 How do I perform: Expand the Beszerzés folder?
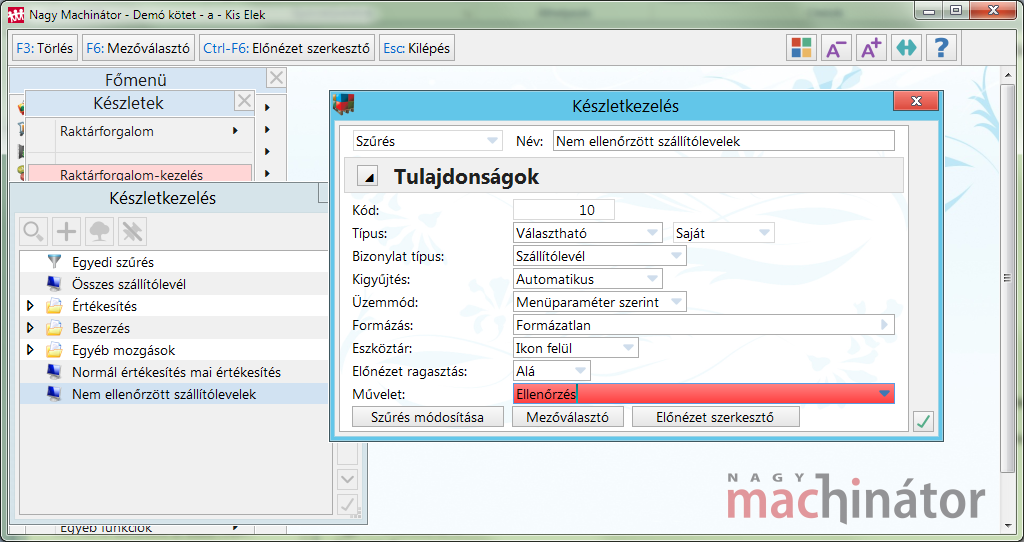(29, 328)
